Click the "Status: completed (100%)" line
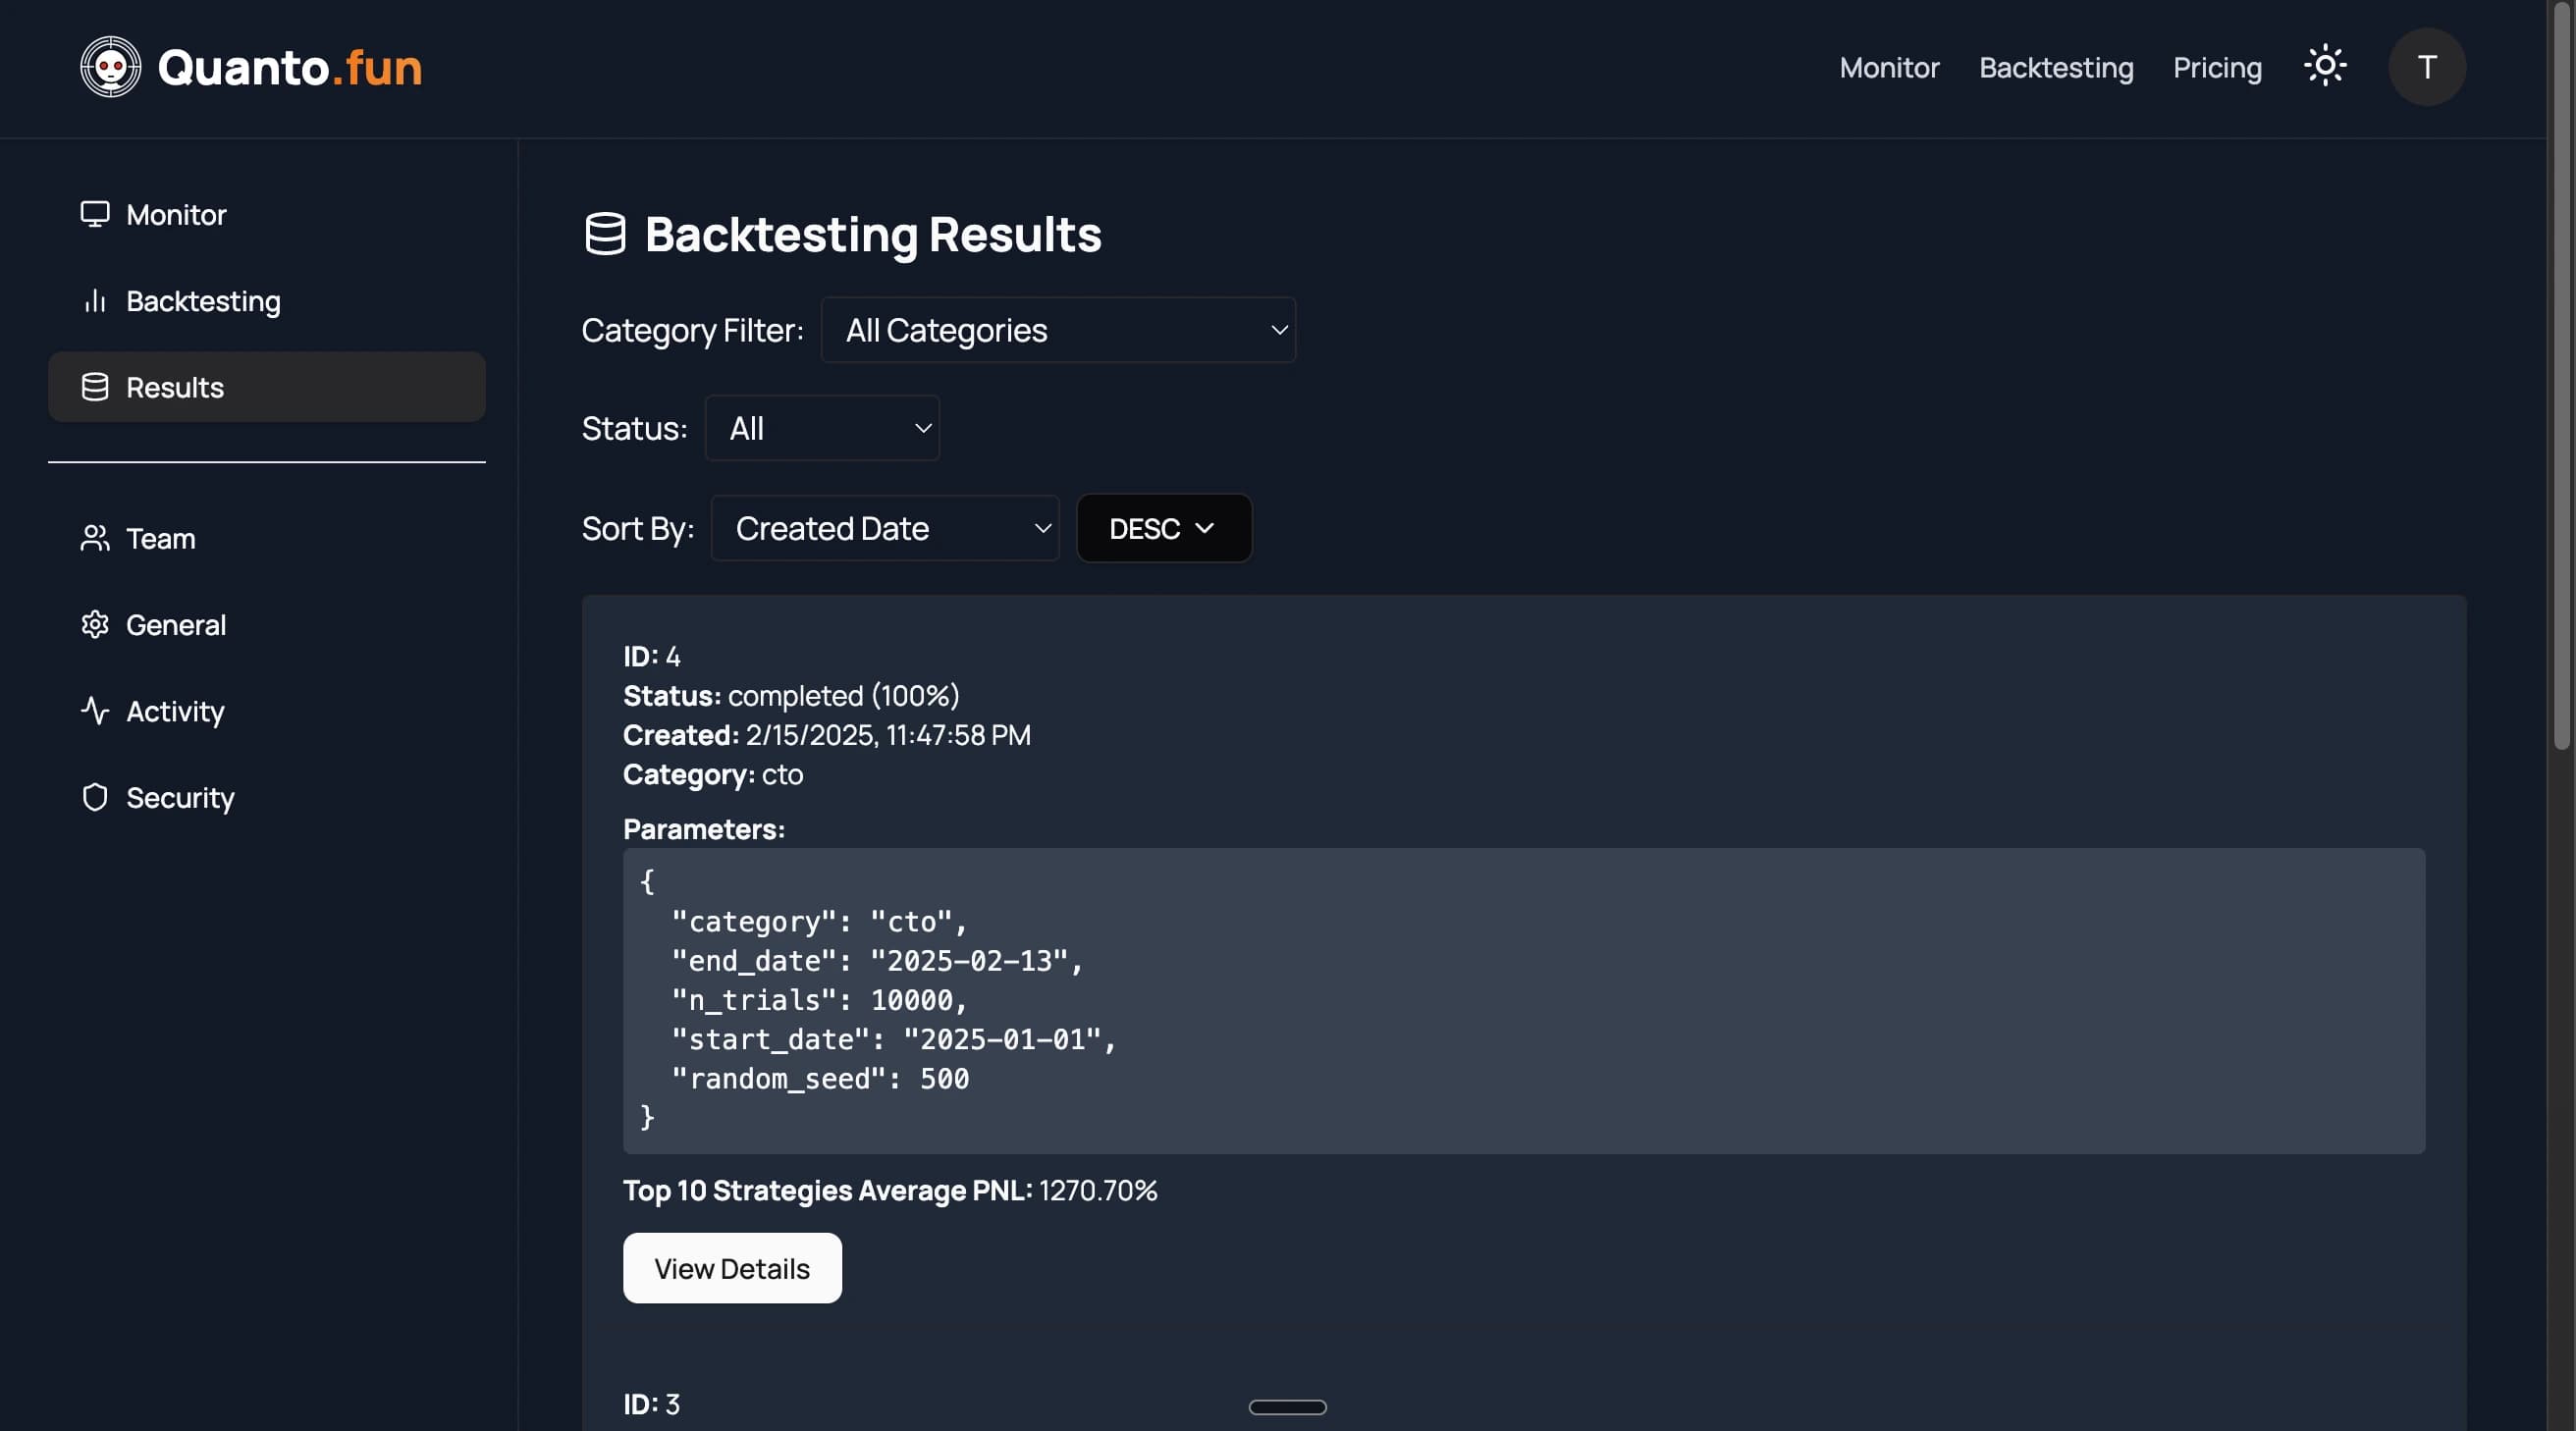Screen dimensions: 2576x1431 click(x=791, y=695)
